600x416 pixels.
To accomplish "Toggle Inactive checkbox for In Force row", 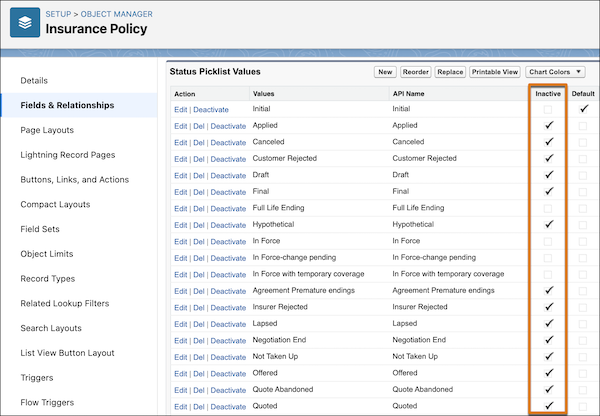I will tap(548, 241).
